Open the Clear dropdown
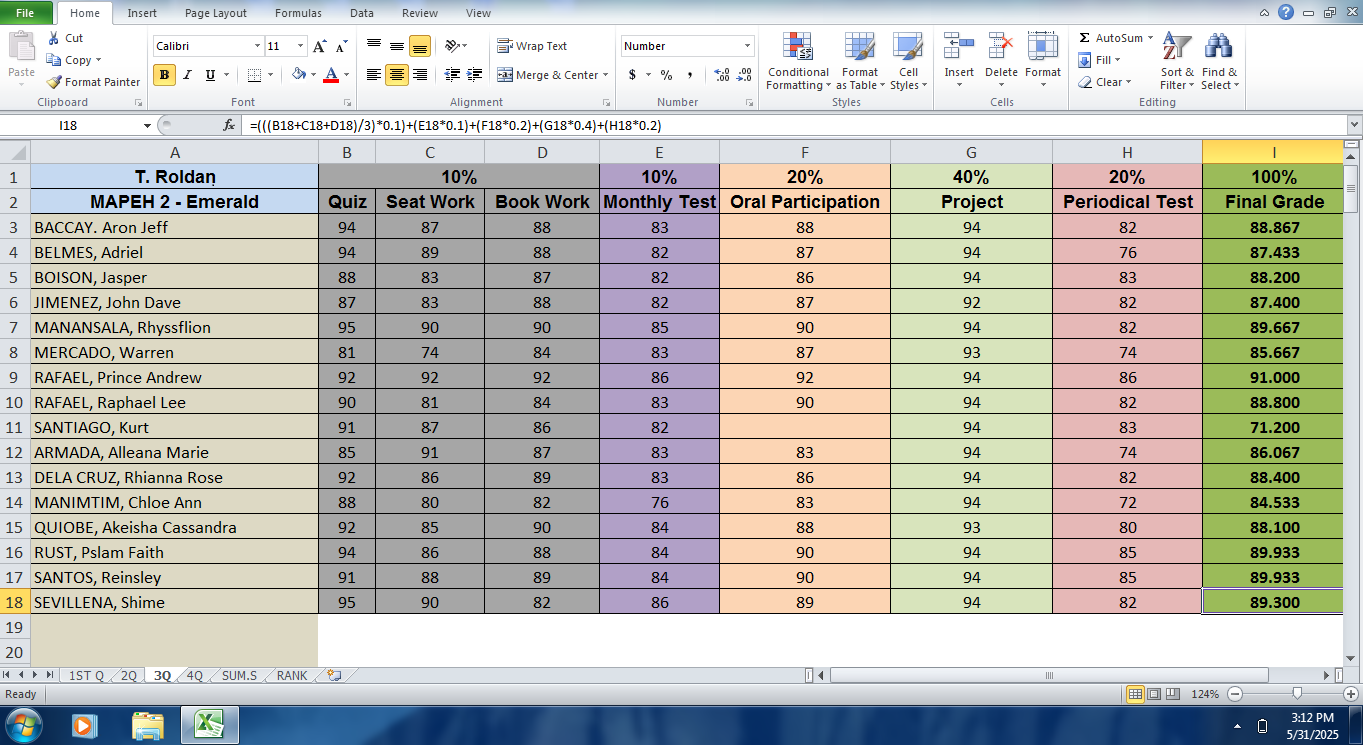 [1105, 82]
